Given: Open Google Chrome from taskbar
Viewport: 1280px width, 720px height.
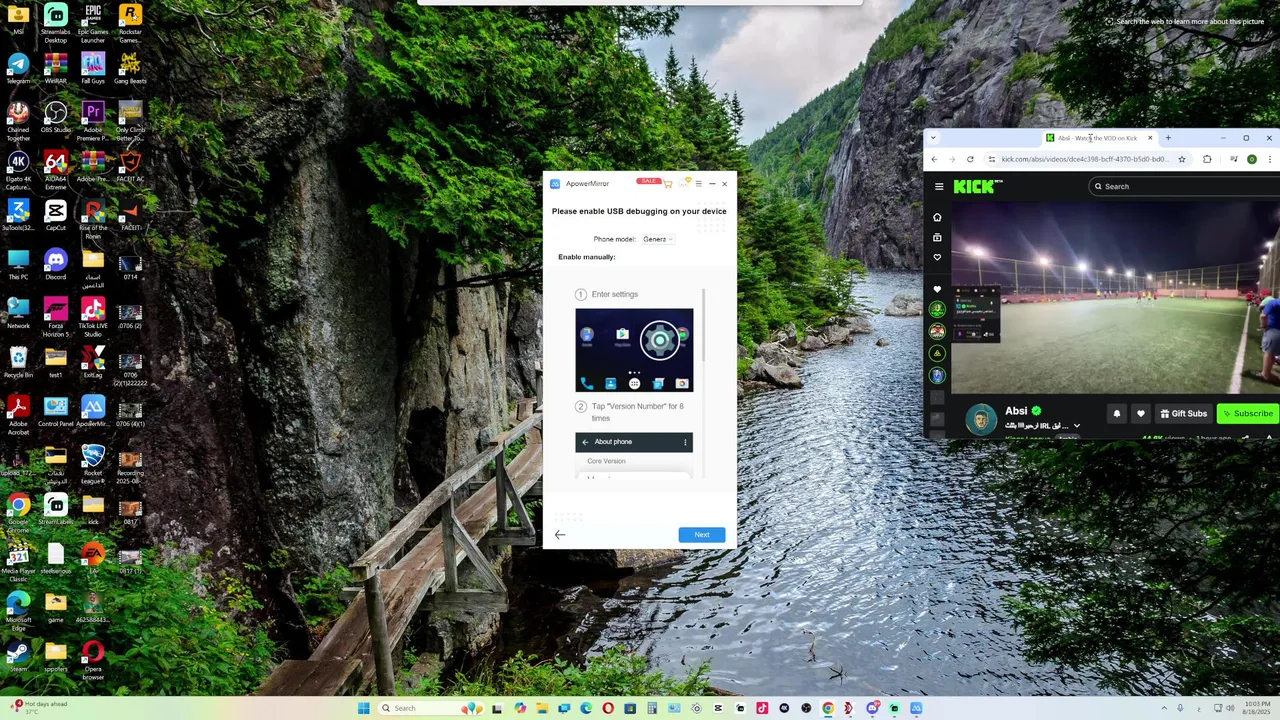Looking at the screenshot, I should click(828, 708).
